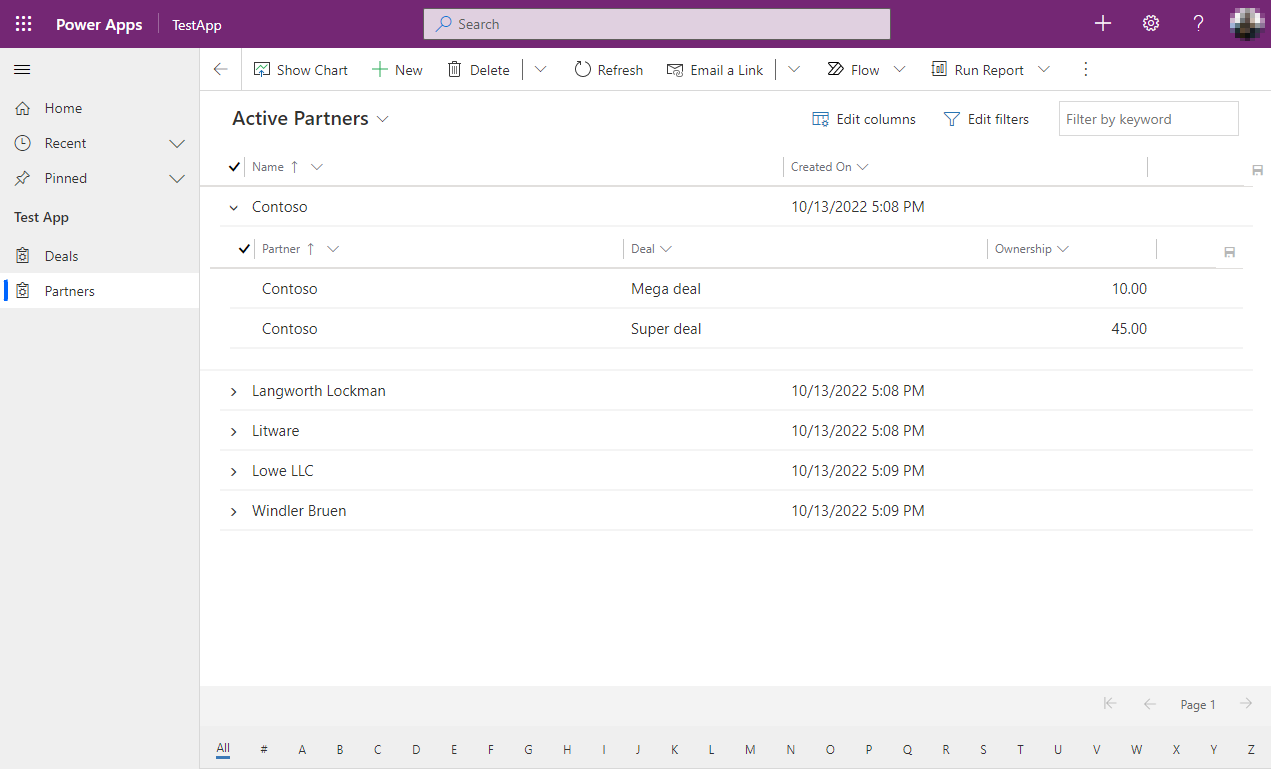Open the Active Partners view dropdown
Image resolution: width=1271 pixels, height=769 pixels.
[382, 119]
